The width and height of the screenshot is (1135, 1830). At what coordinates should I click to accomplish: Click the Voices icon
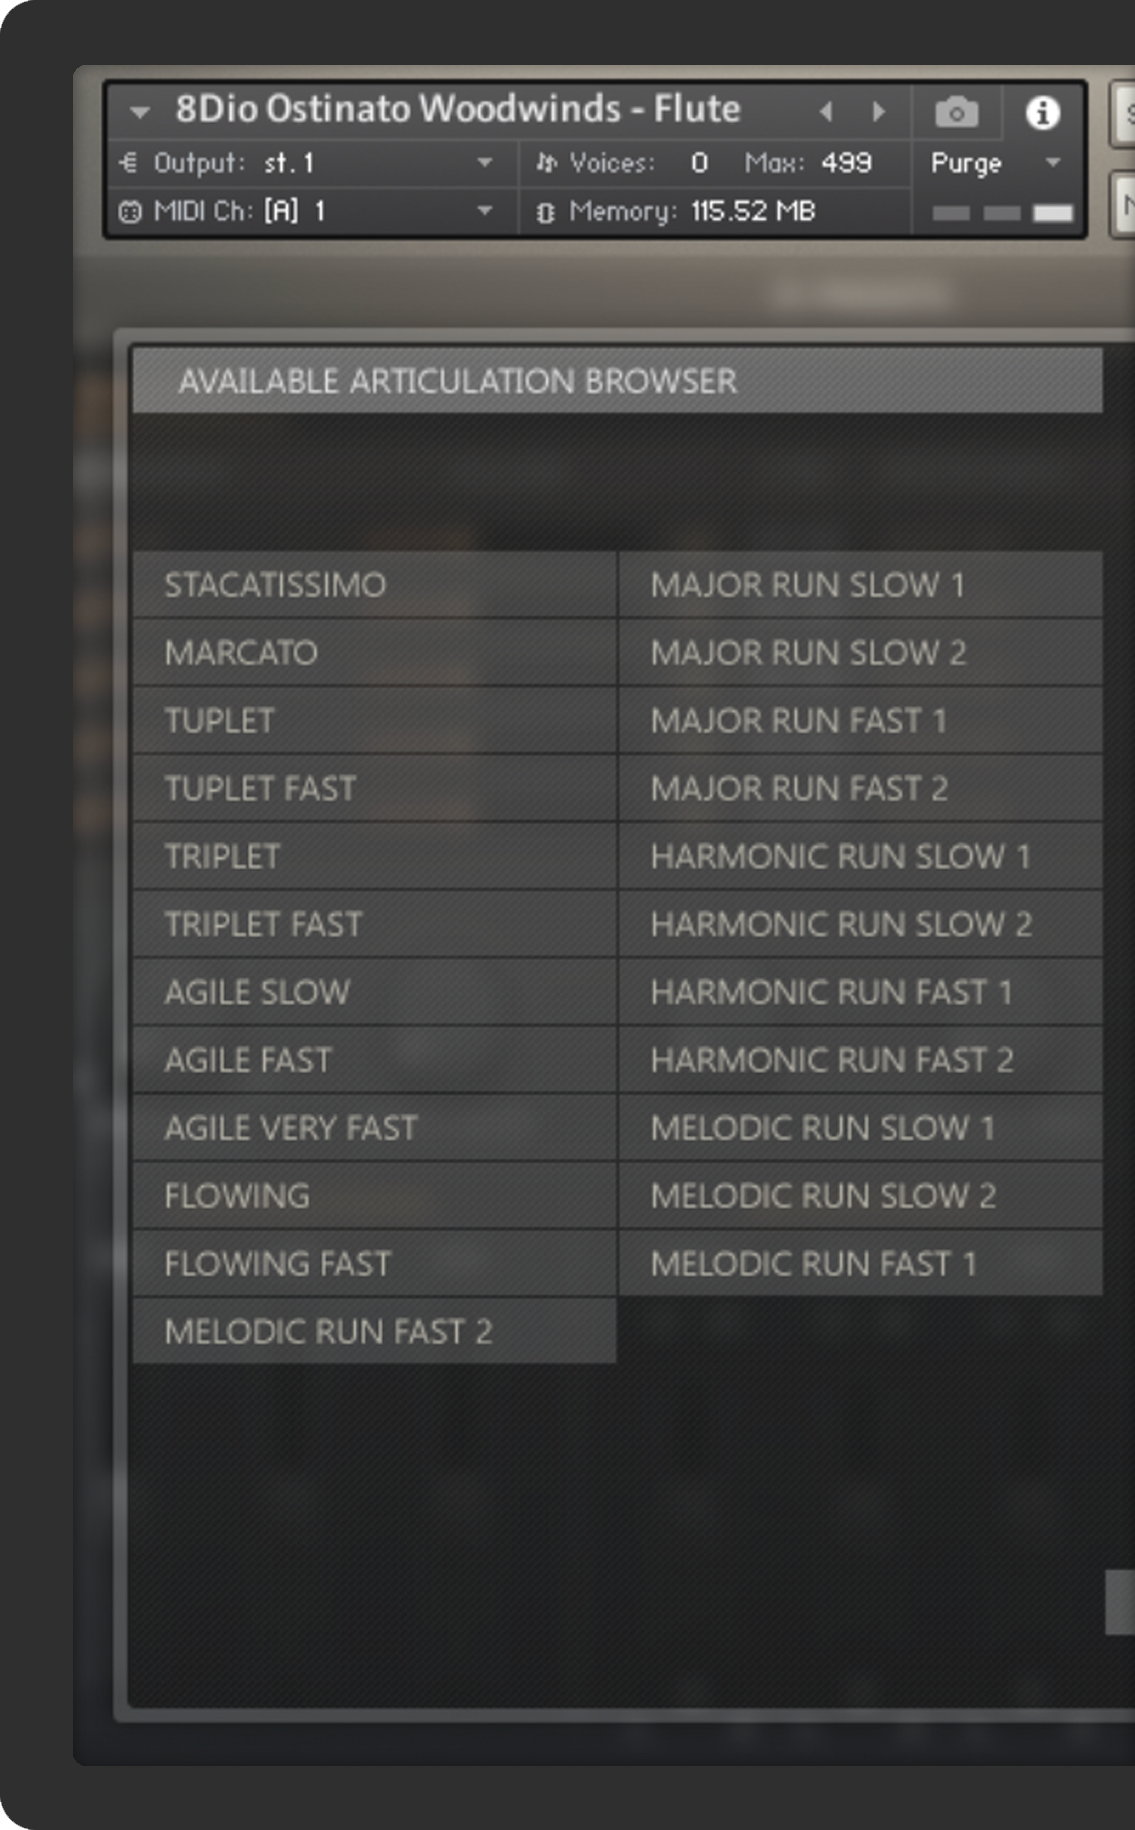[545, 163]
